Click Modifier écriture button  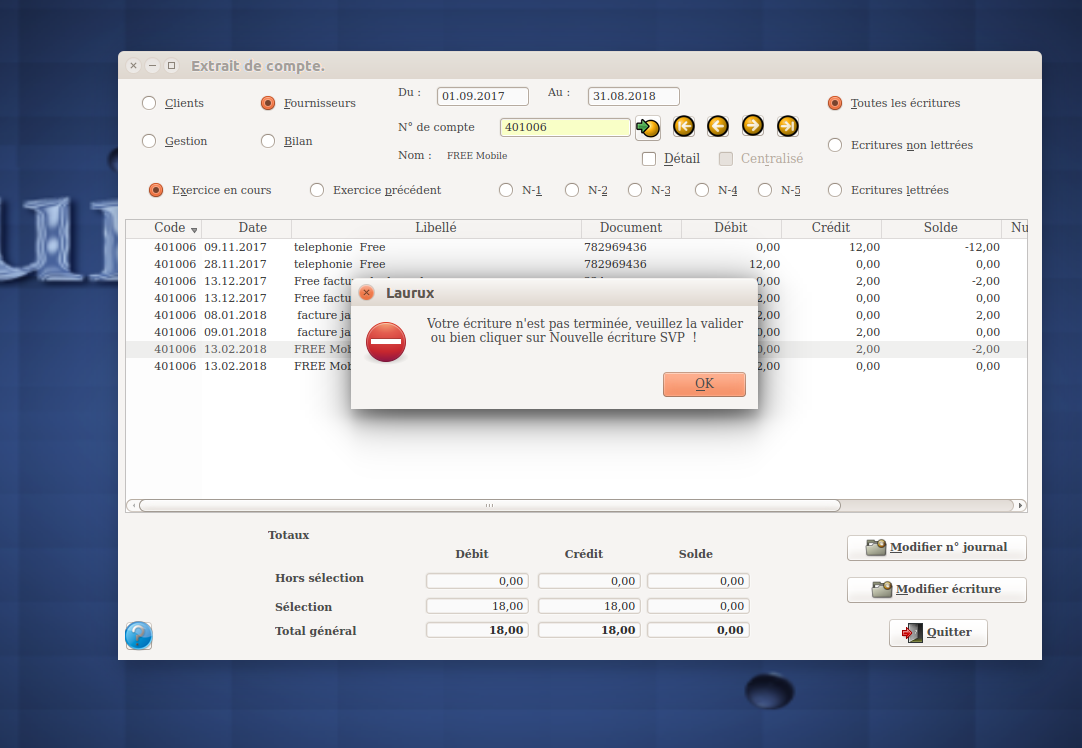pyautogui.click(x=936, y=589)
